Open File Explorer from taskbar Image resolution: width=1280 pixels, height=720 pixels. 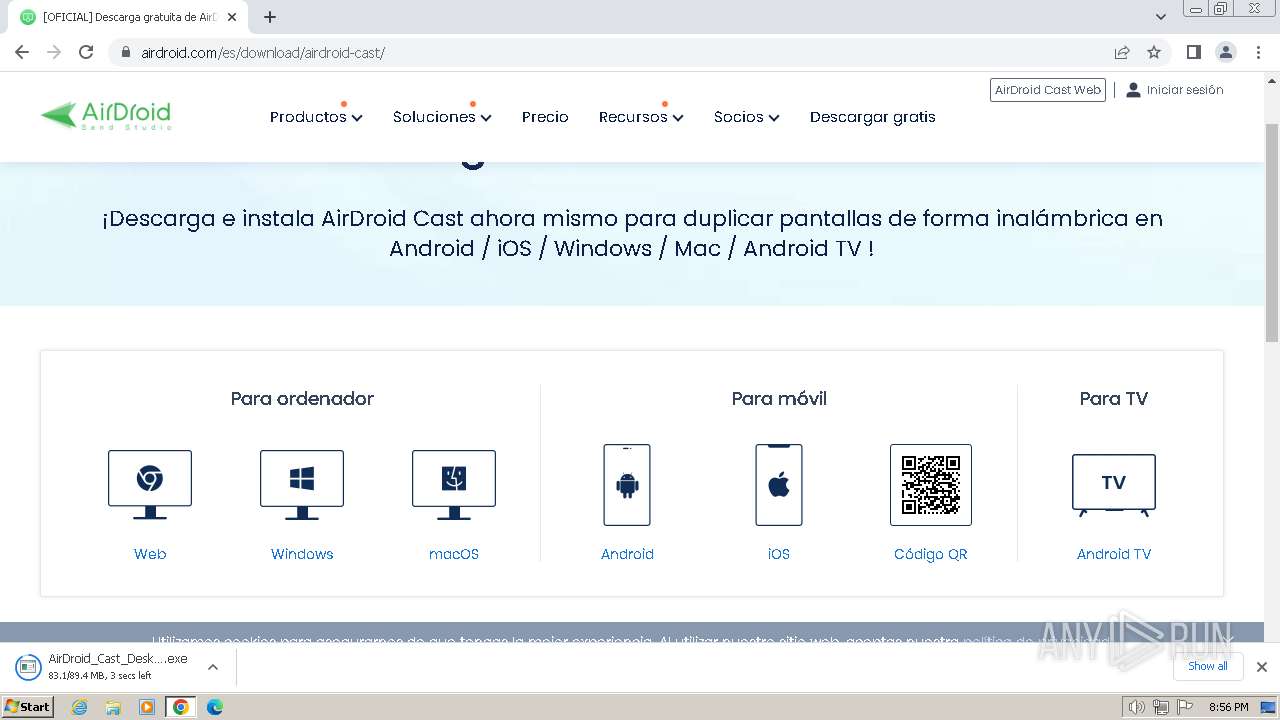(x=113, y=707)
